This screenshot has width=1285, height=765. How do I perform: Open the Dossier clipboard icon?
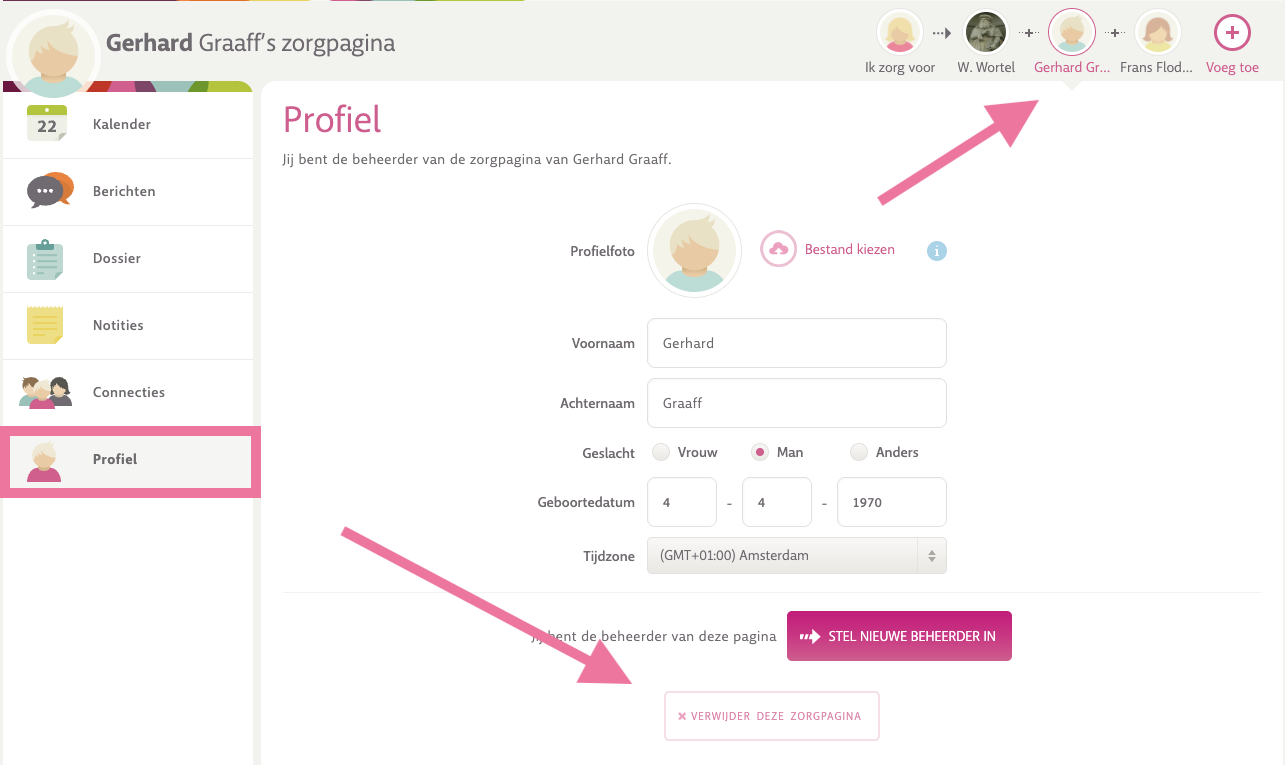pyautogui.click(x=44, y=258)
